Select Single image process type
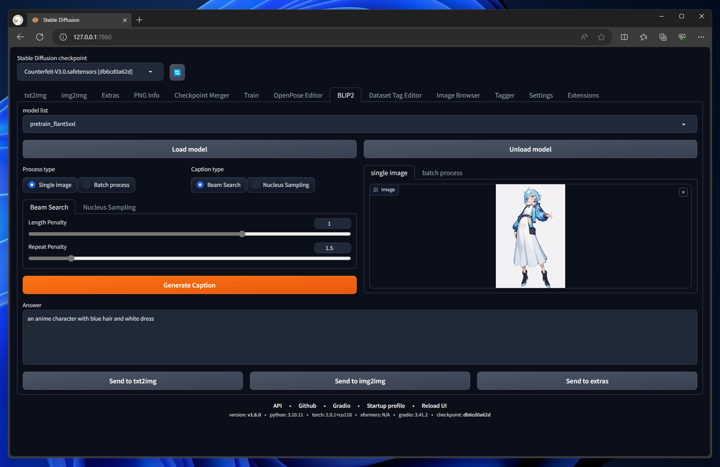 pyautogui.click(x=50, y=185)
